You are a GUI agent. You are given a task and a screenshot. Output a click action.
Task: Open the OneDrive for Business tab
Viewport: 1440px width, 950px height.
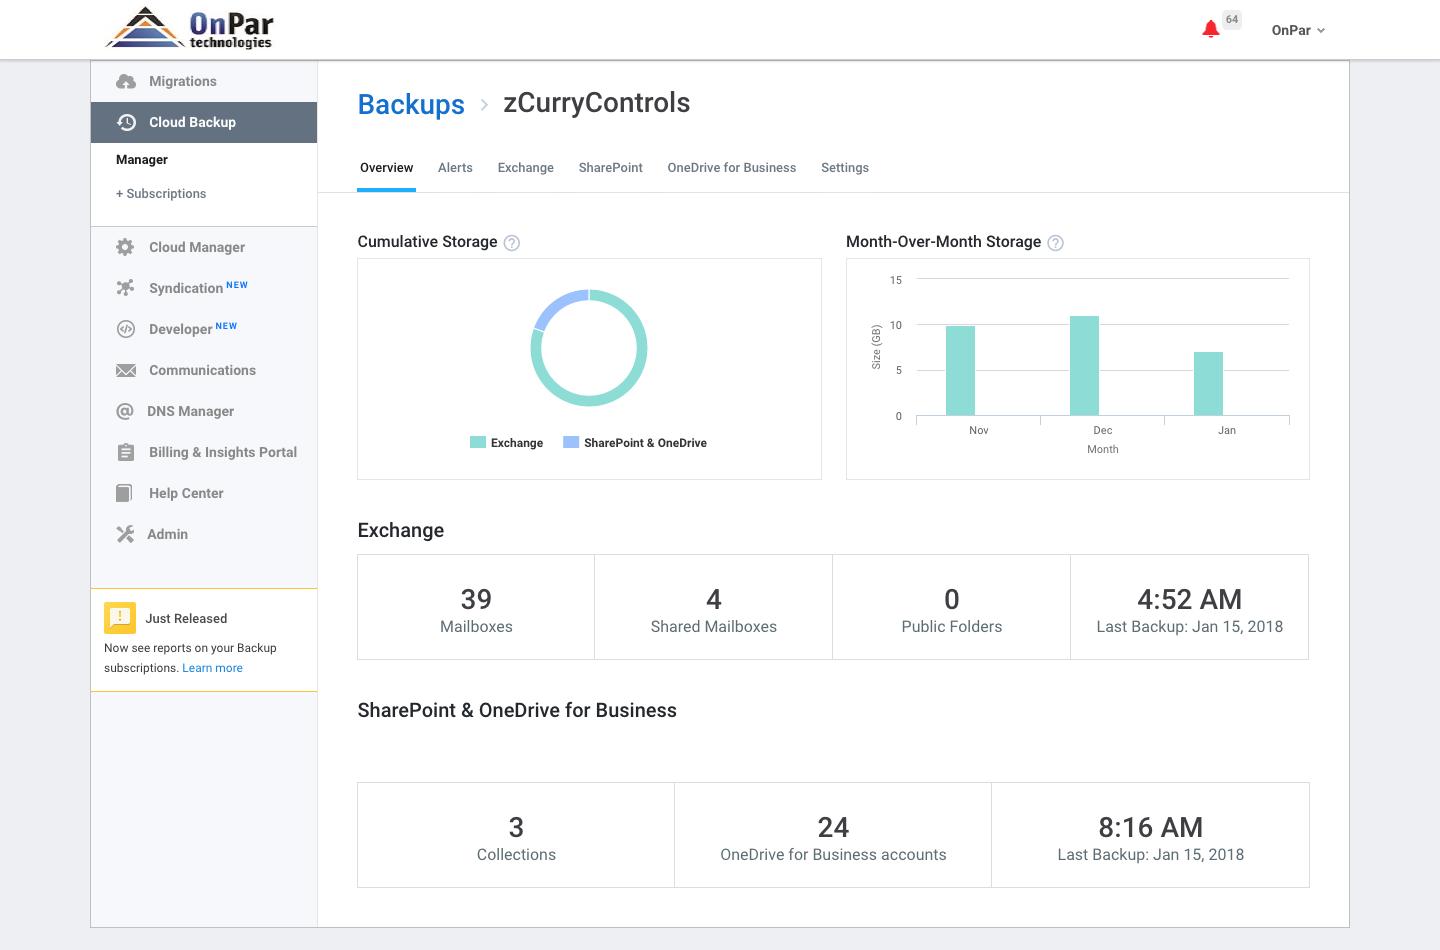click(732, 168)
